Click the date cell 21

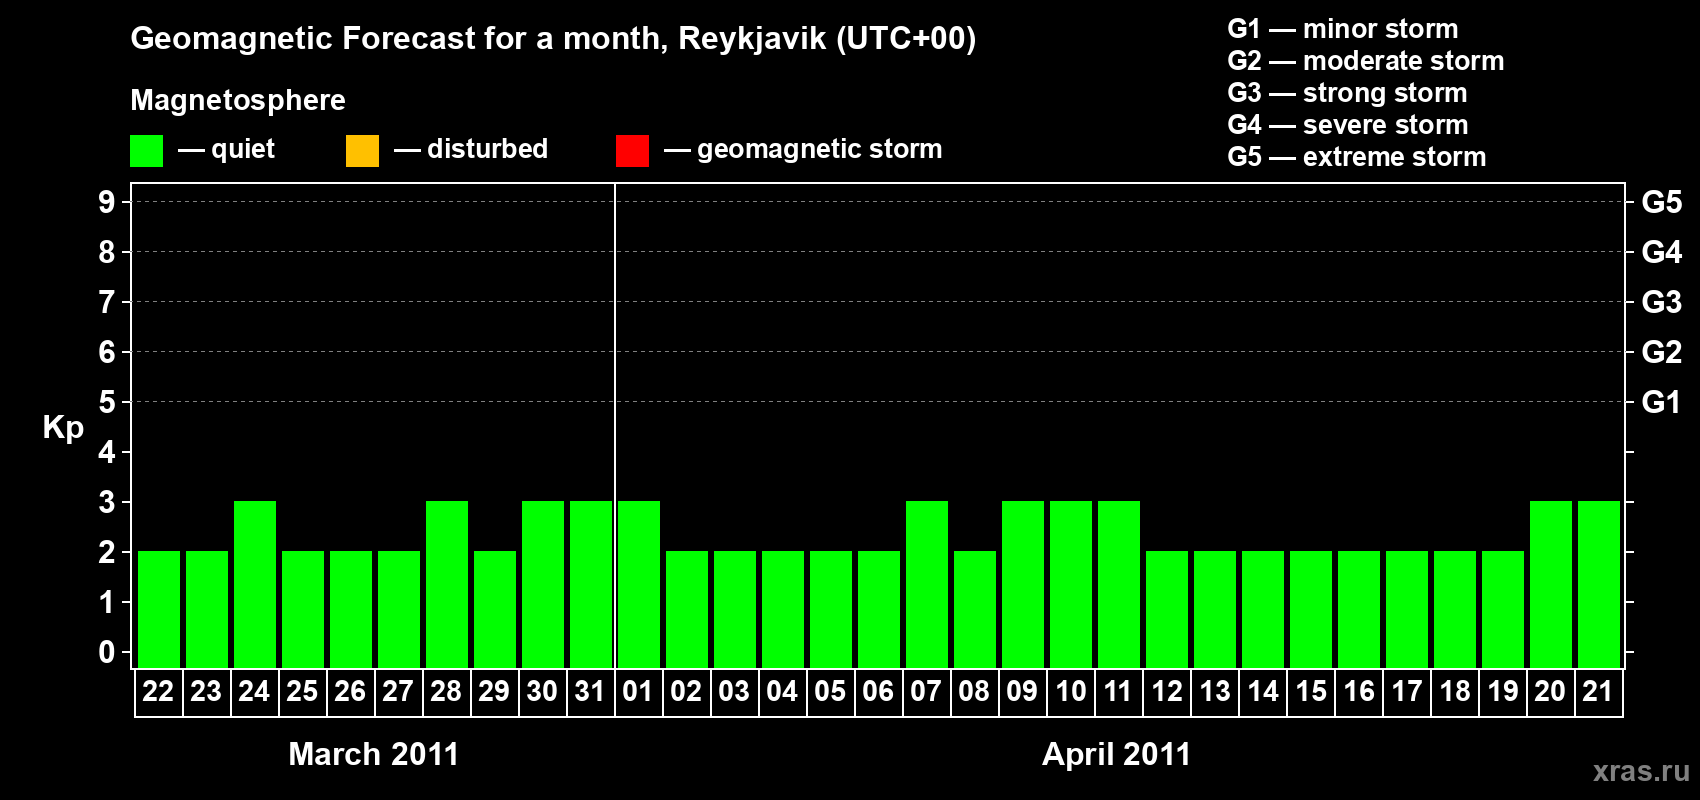point(1598,692)
